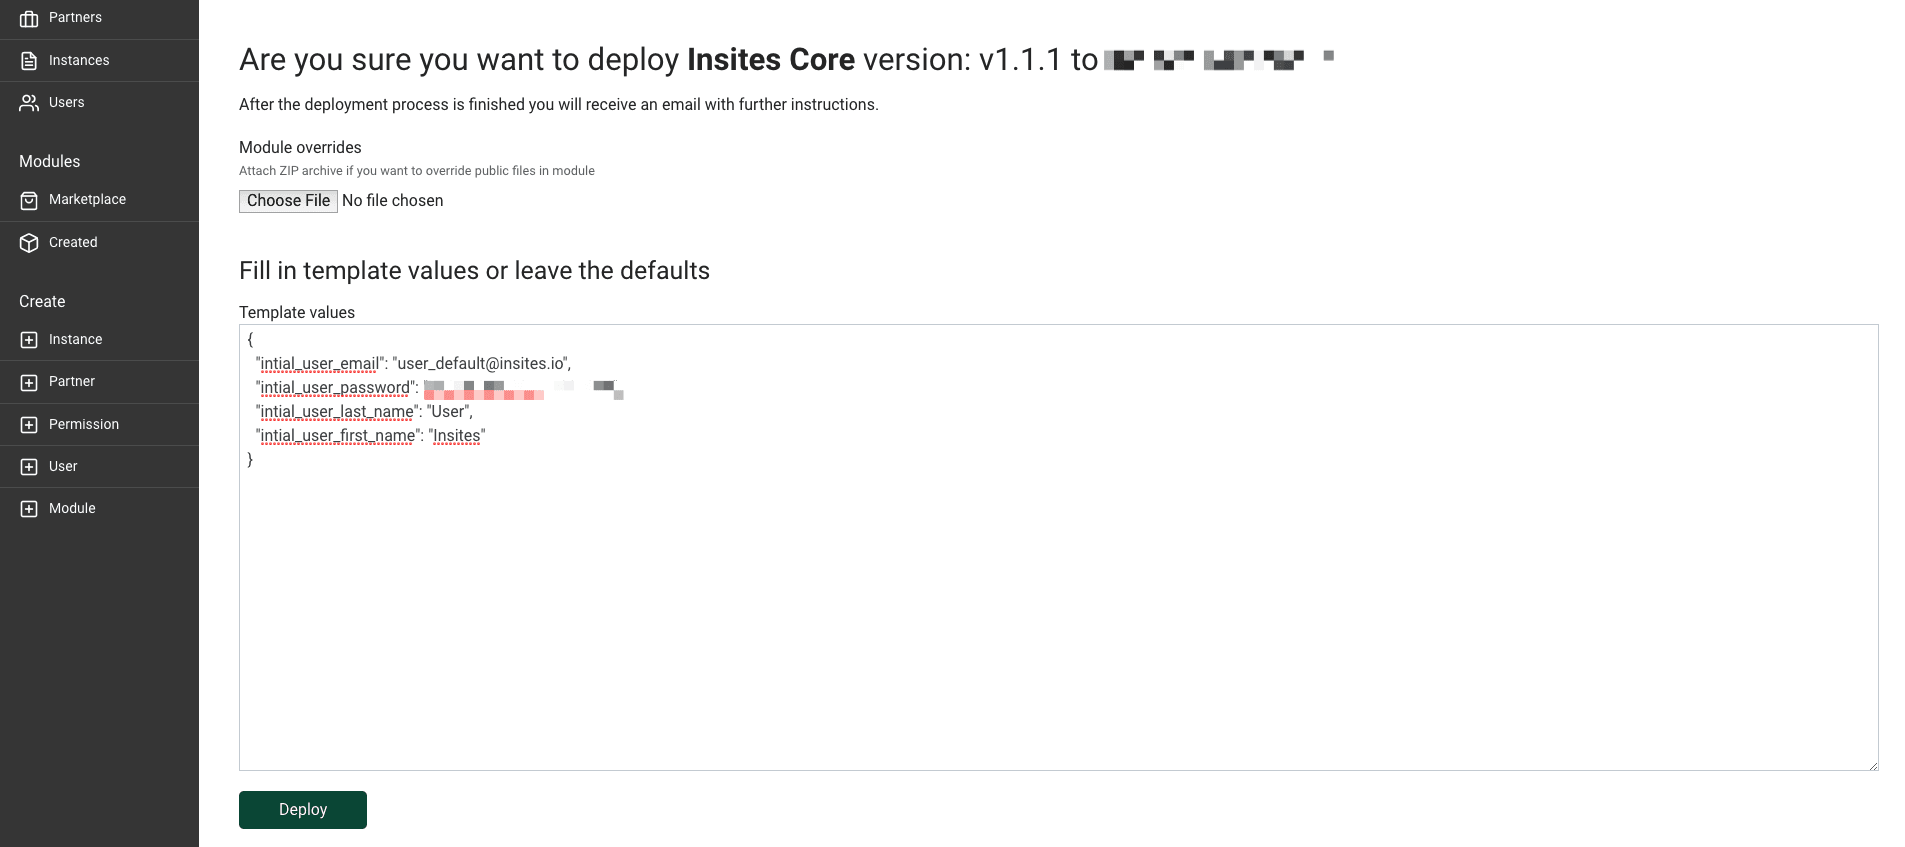This screenshot has height=847, width=1905.
Task: Click the Marketplace shopping bag icon
Action: click(29, 200)
